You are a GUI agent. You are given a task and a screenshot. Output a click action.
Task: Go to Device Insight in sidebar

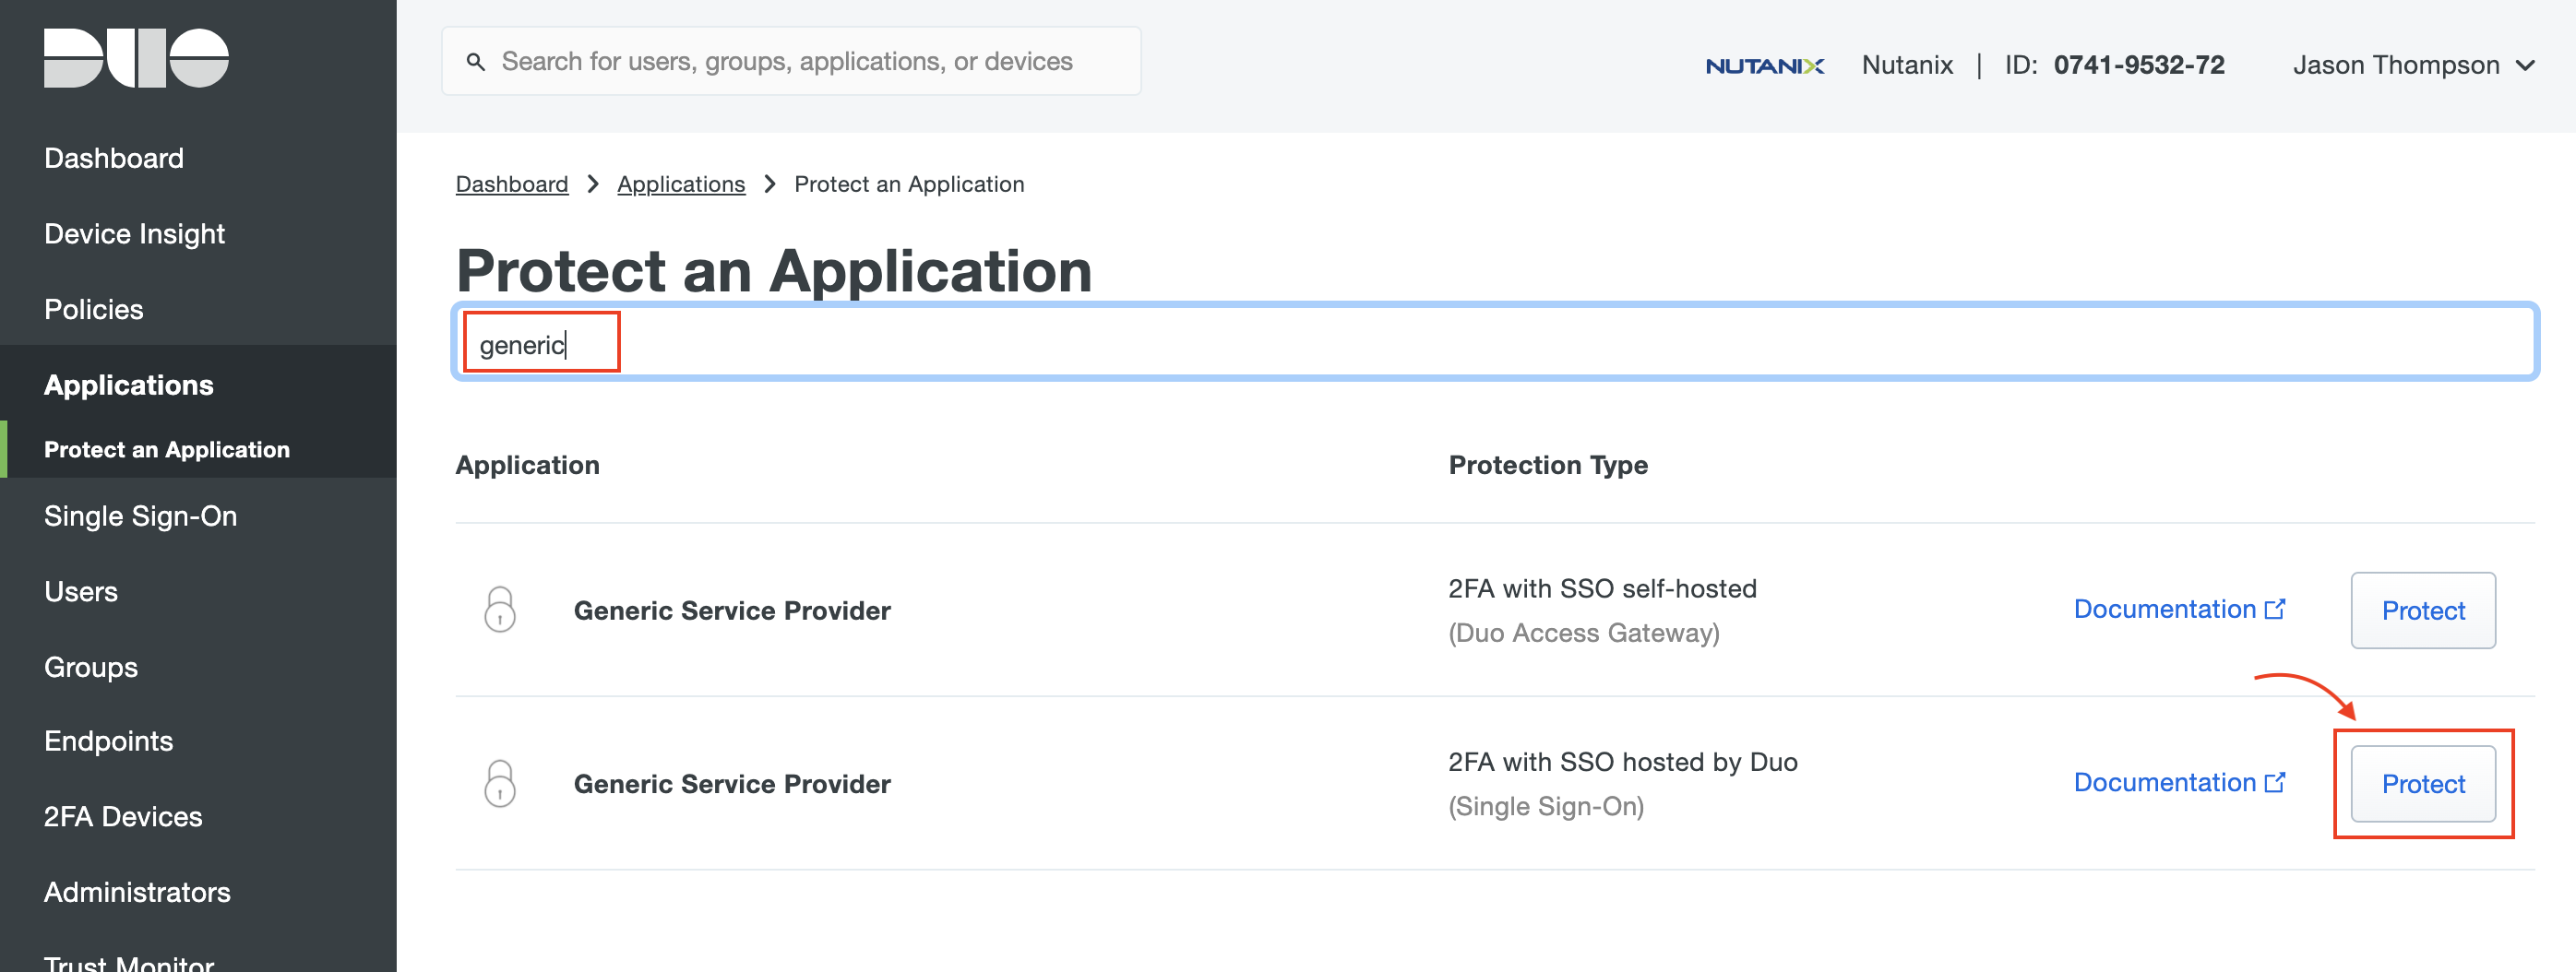134,233
